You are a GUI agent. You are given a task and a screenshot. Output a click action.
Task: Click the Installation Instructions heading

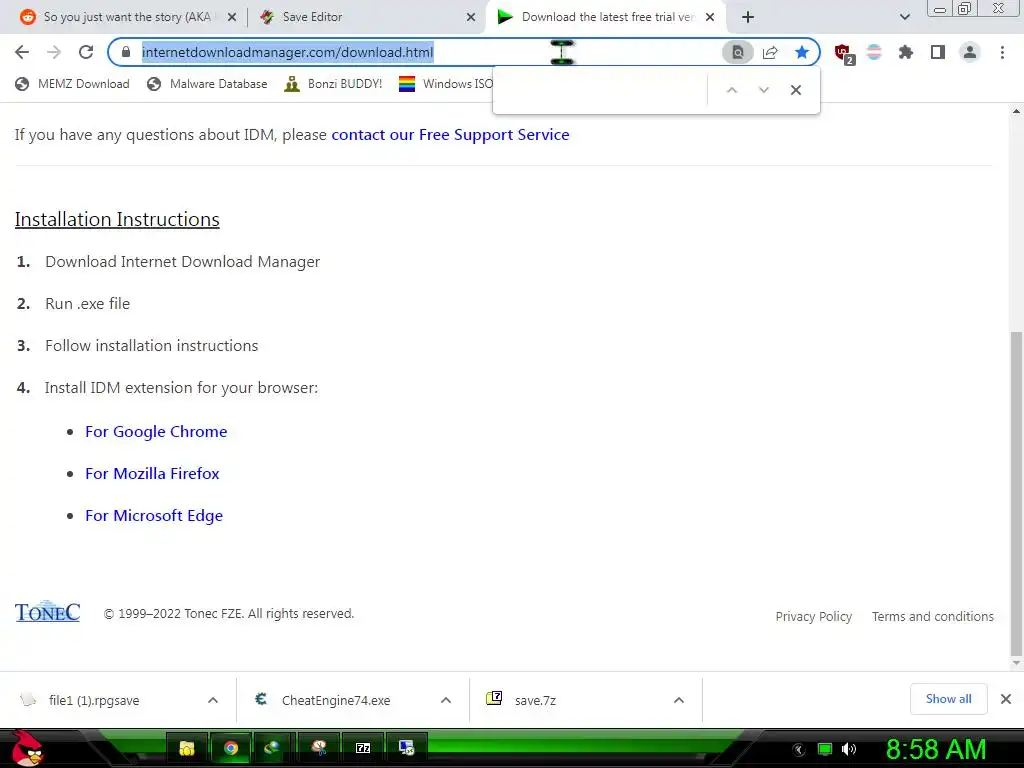click(117, 219)
